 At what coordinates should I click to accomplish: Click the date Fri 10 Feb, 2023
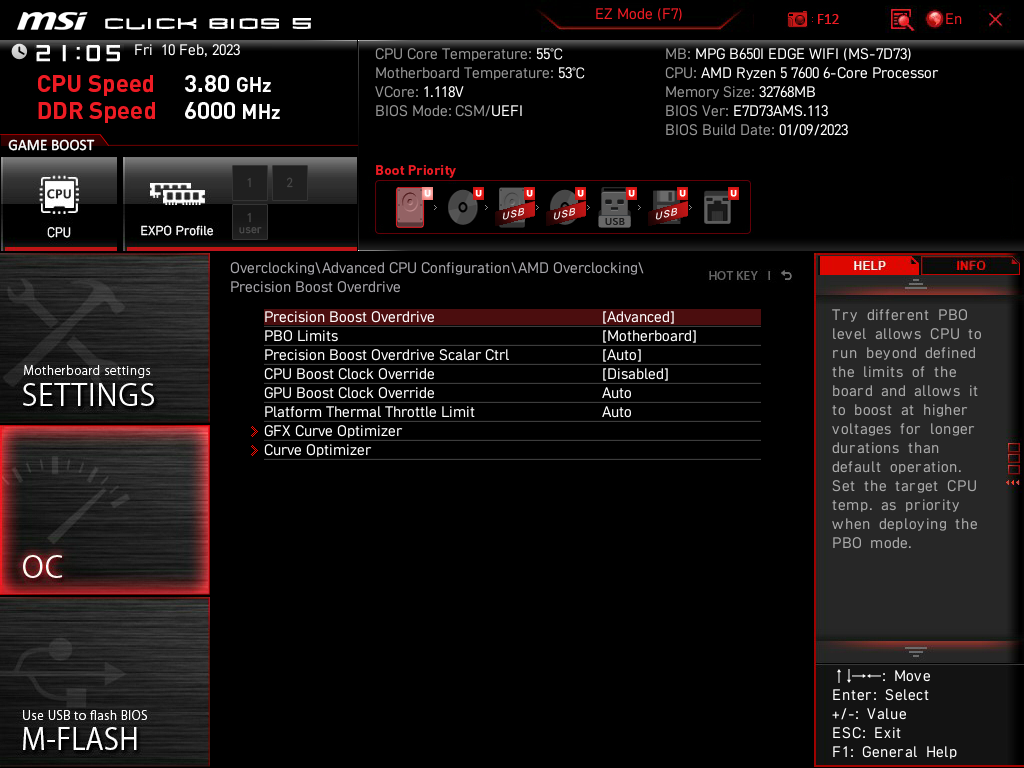click(187, 50)
